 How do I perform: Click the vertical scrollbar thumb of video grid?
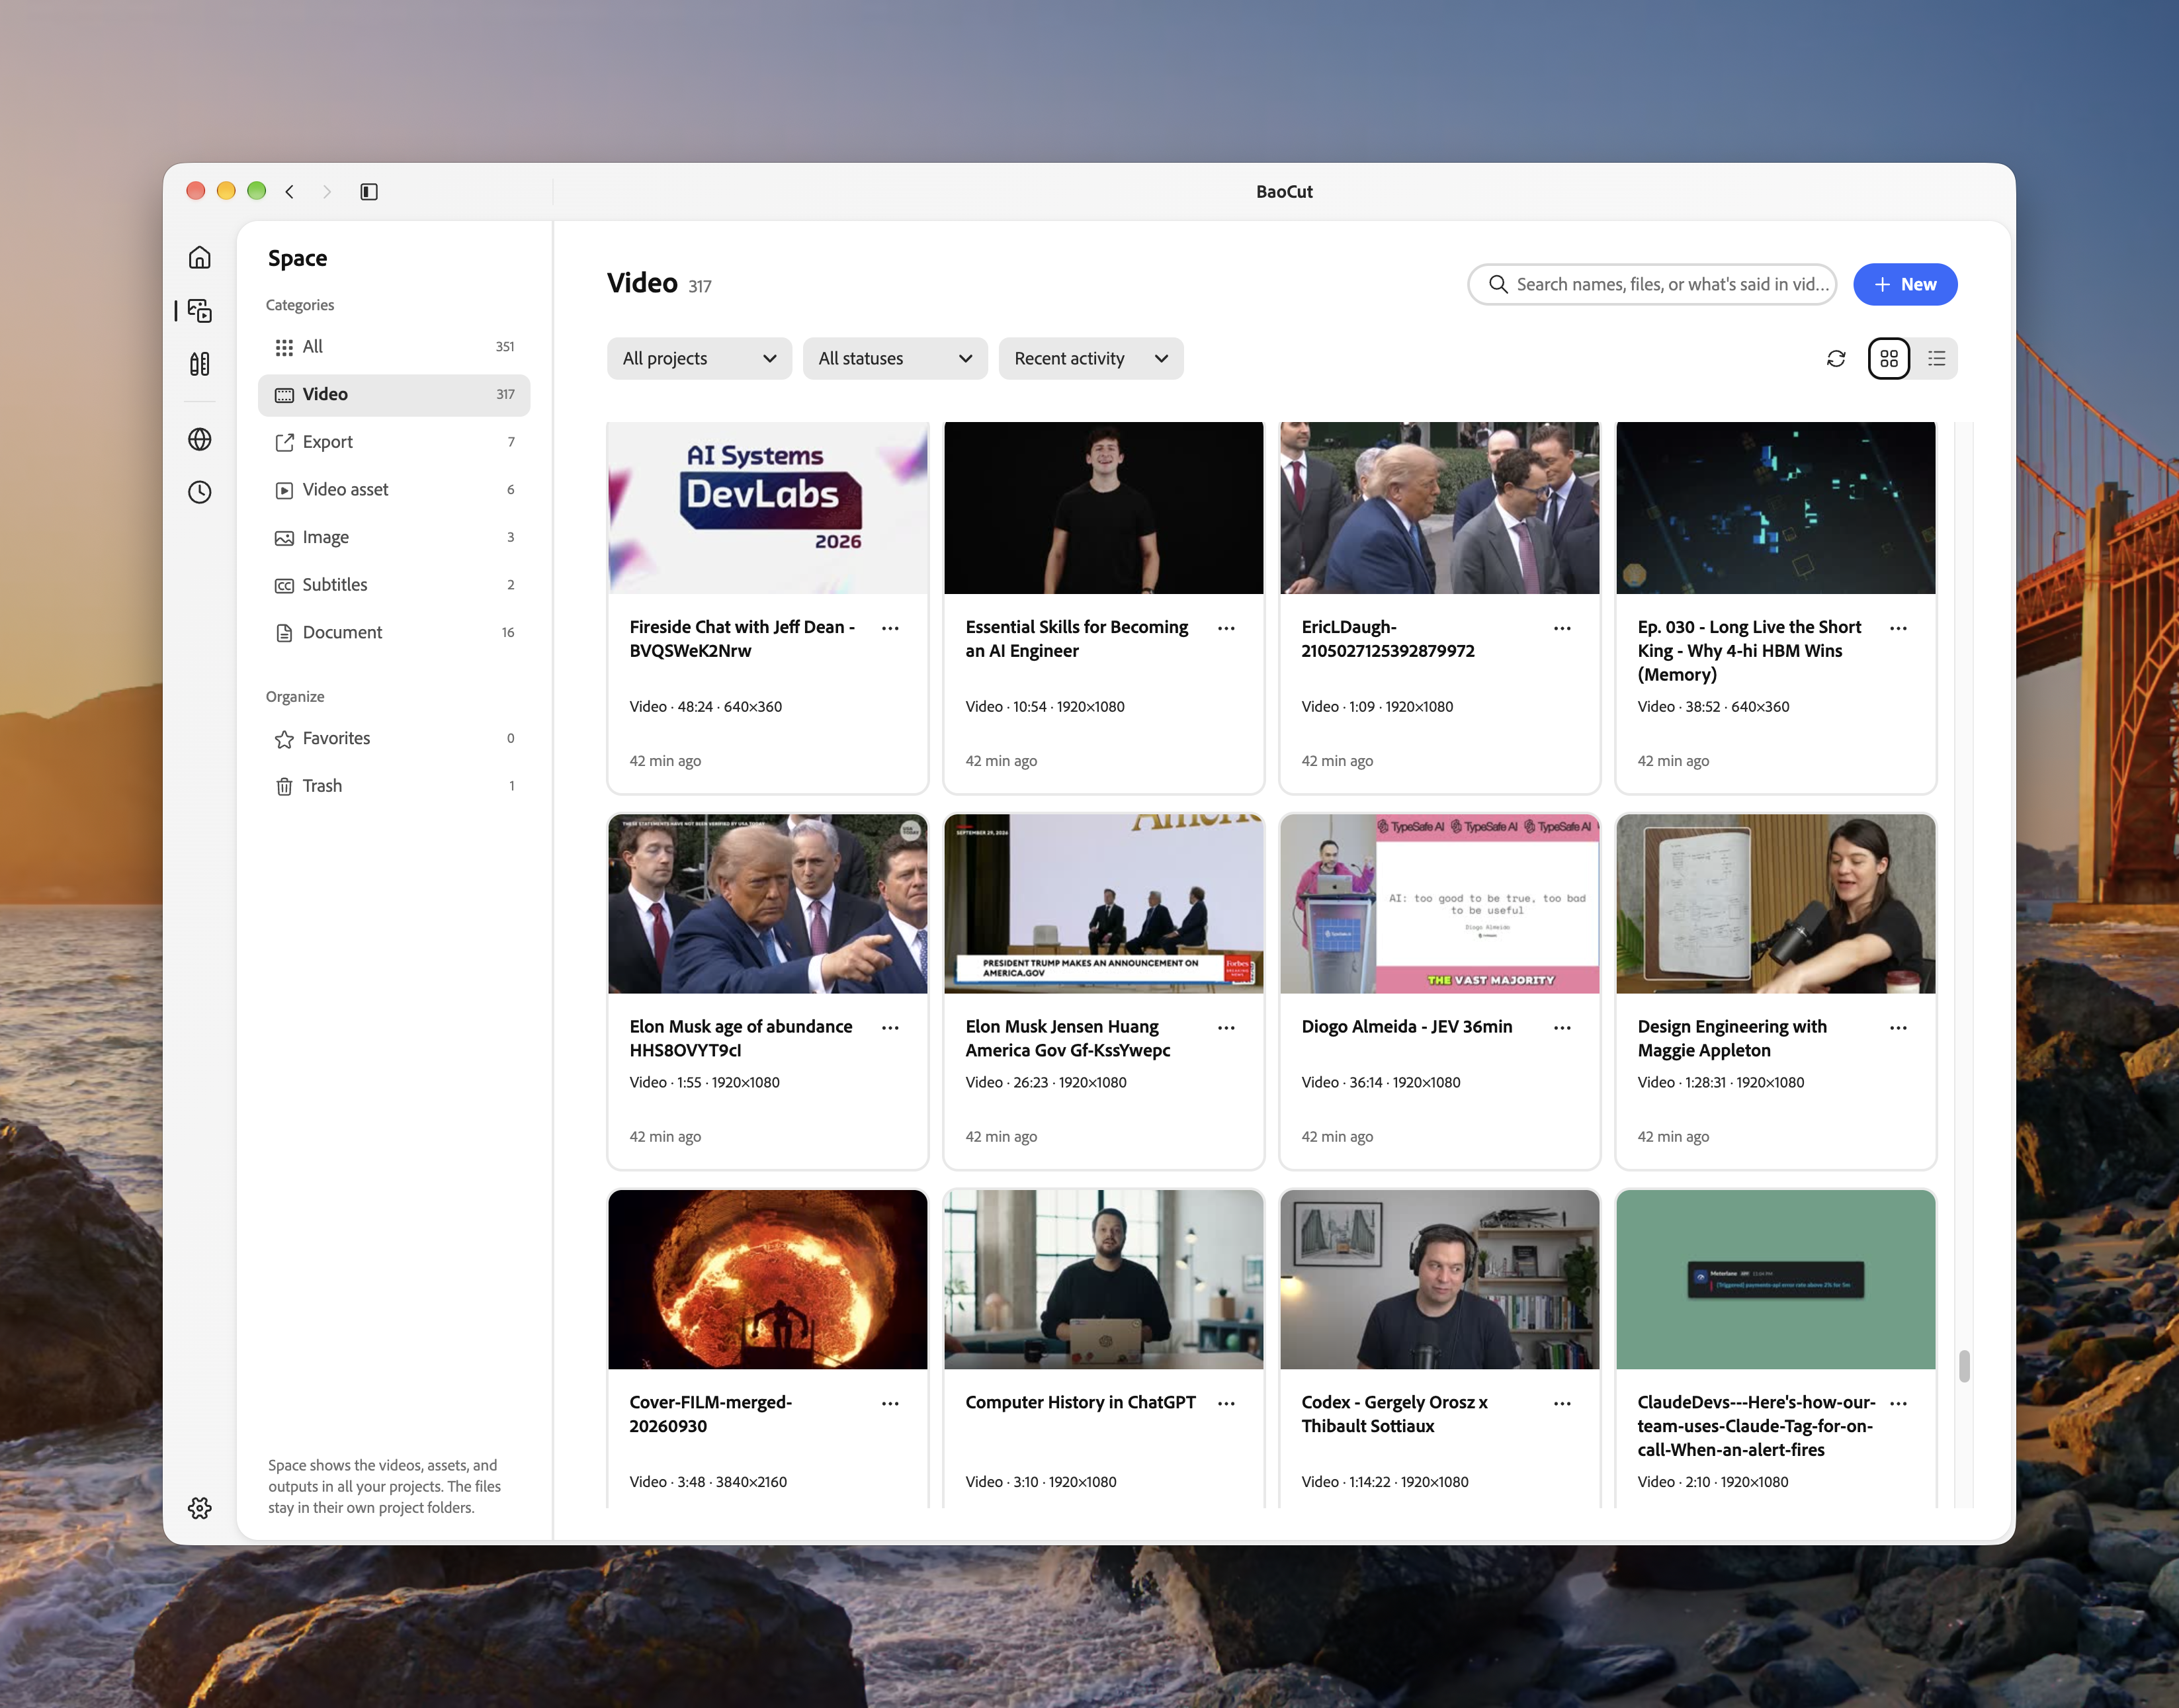click(x=1964, y=1366)
